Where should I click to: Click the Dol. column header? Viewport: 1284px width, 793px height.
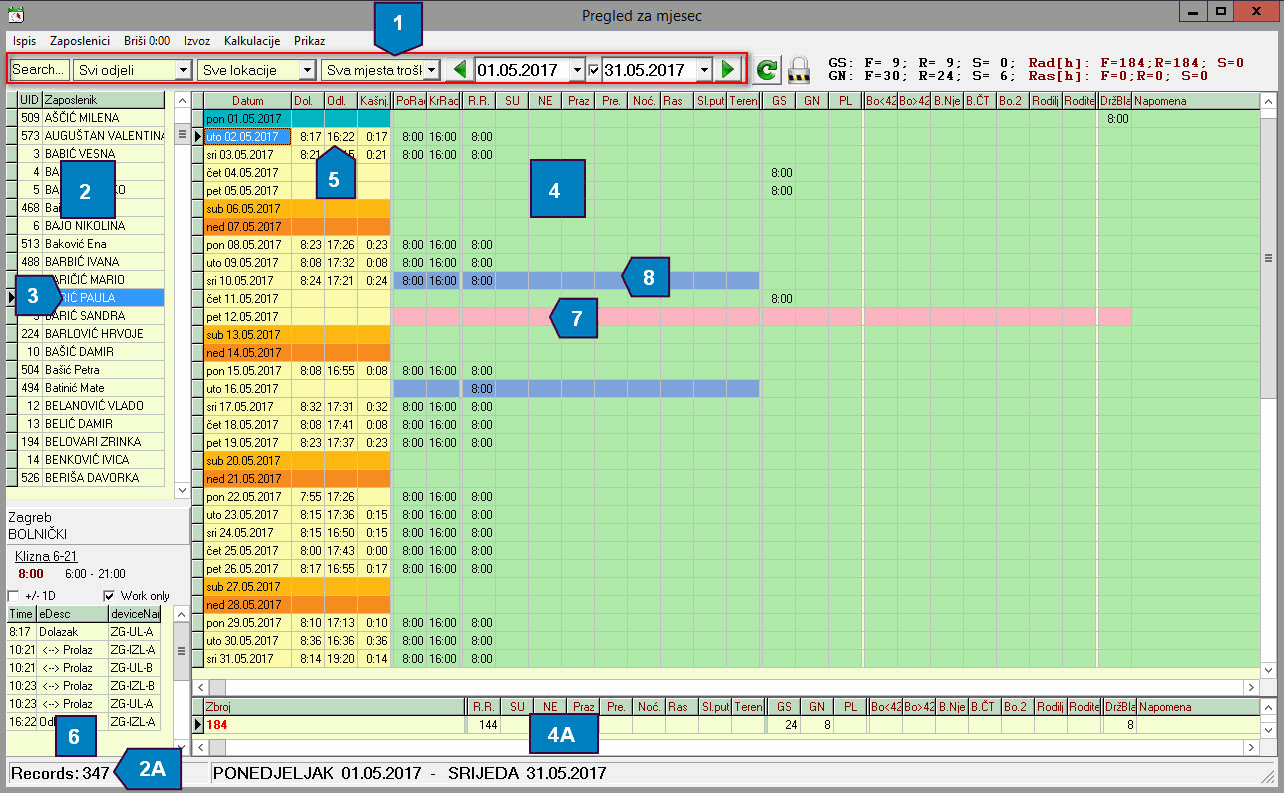click(x=308, y=101)
